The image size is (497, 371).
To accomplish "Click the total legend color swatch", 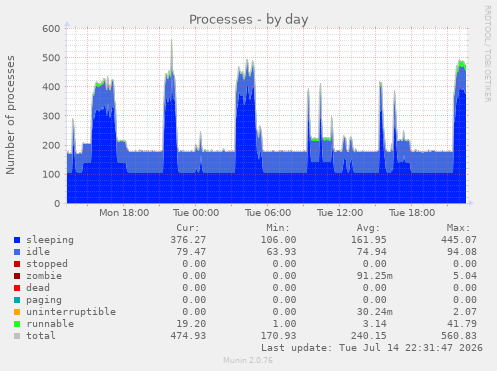I will point(17,336).
